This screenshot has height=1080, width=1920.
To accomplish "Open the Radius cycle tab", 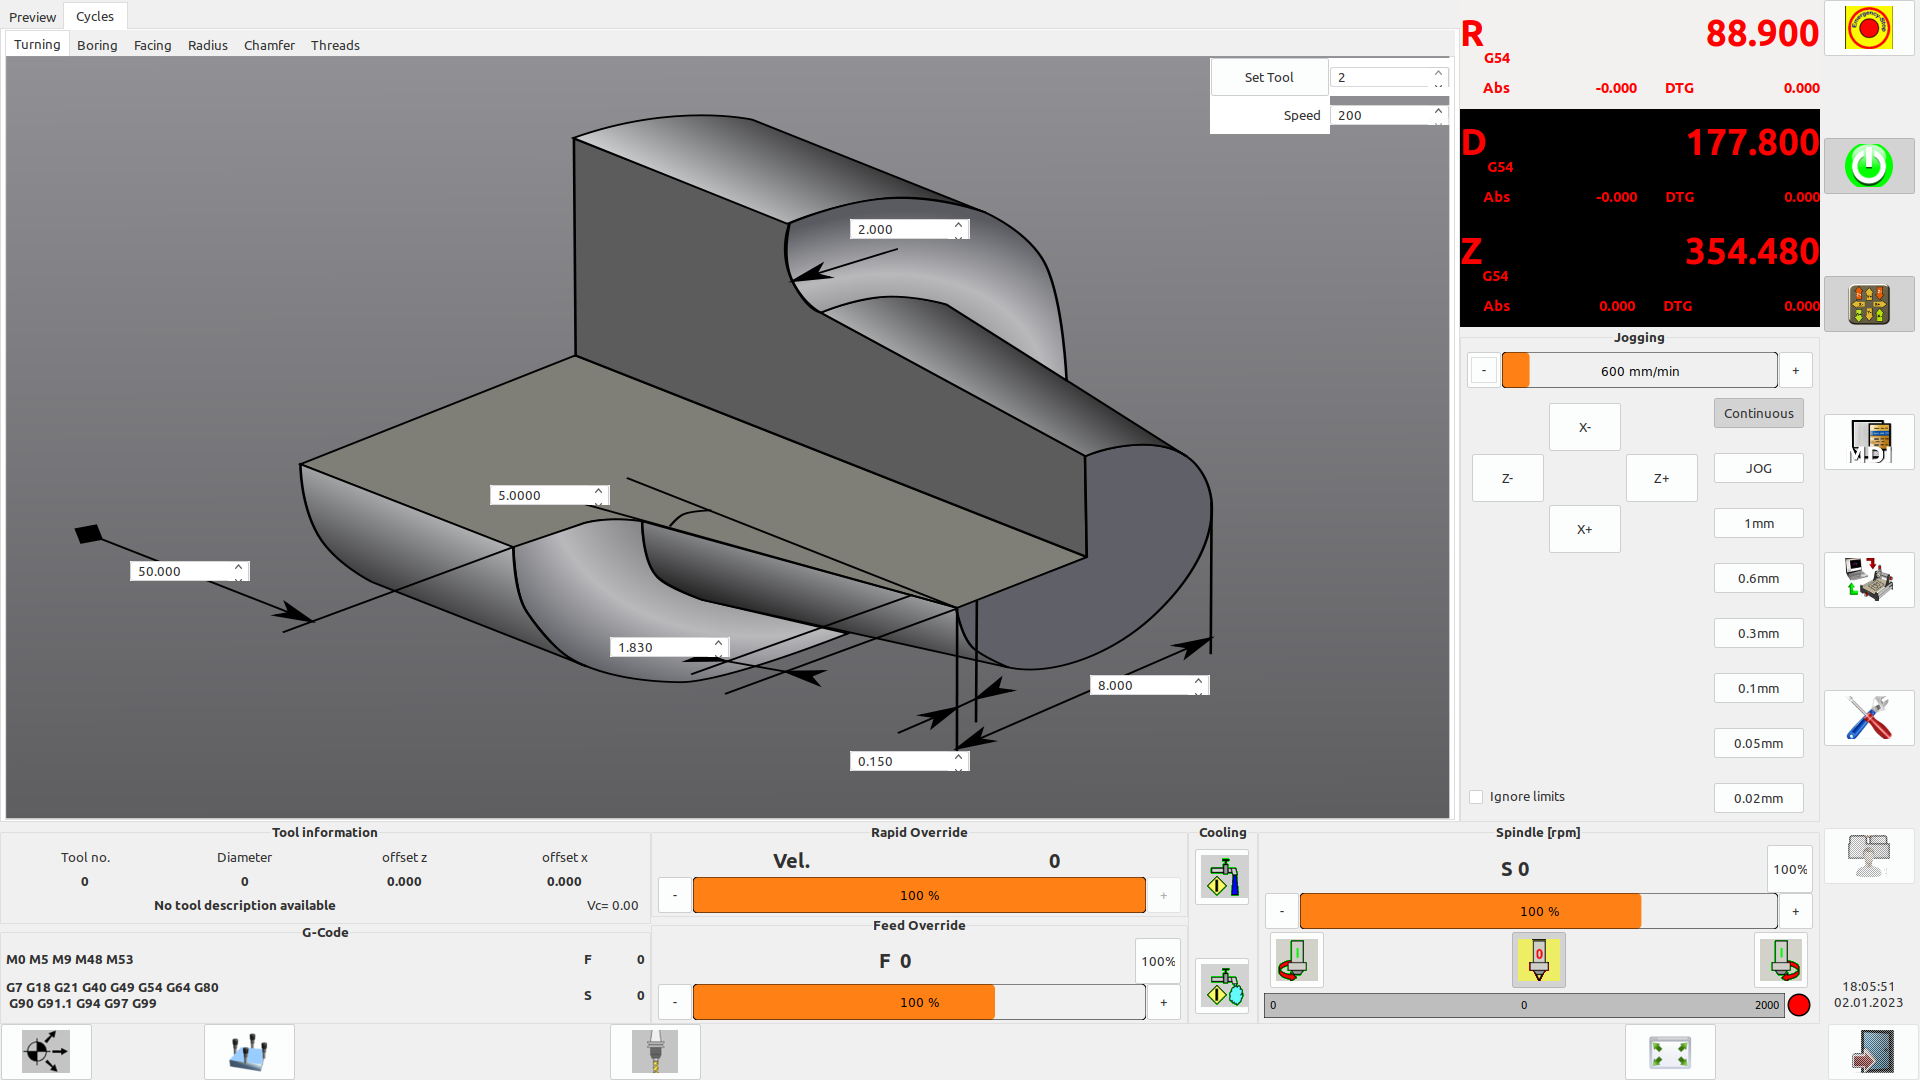I will pos(208,45).
